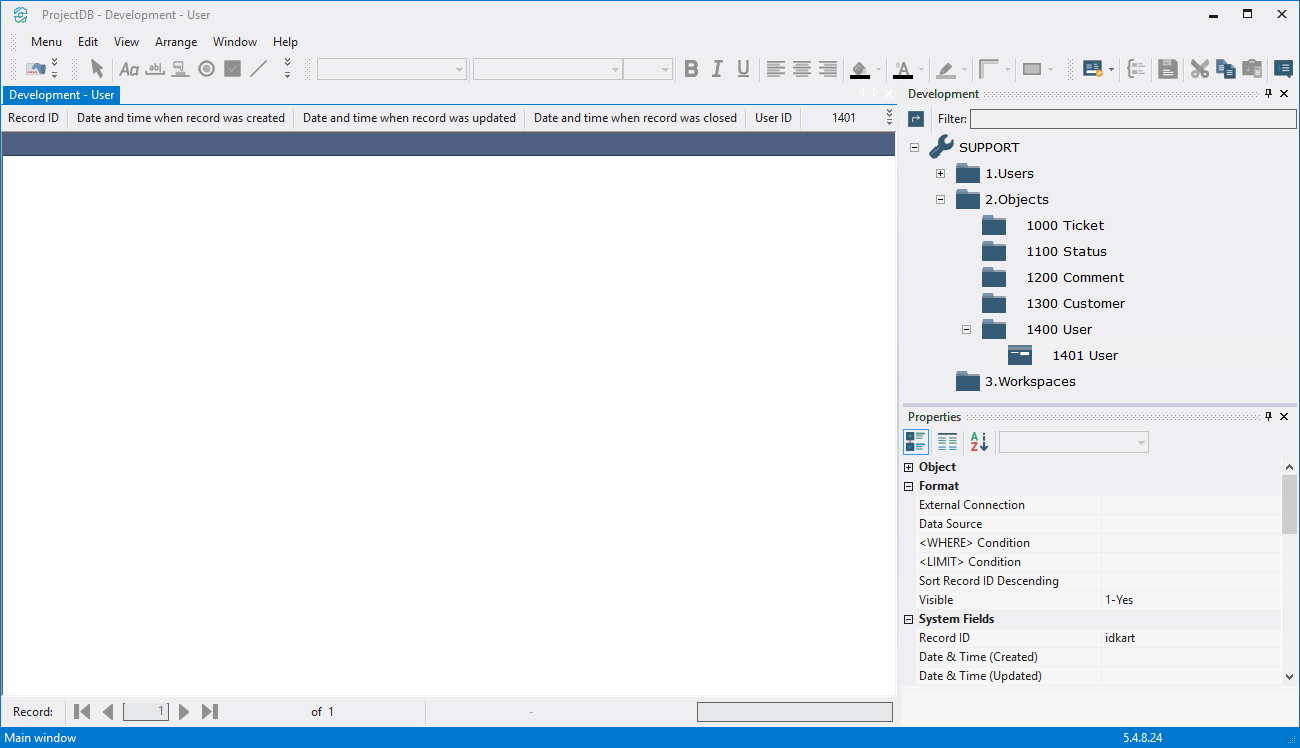1300x748 pixels.
Task: Collapse the 1400 User tree node
Action: (x=966, y=330)
